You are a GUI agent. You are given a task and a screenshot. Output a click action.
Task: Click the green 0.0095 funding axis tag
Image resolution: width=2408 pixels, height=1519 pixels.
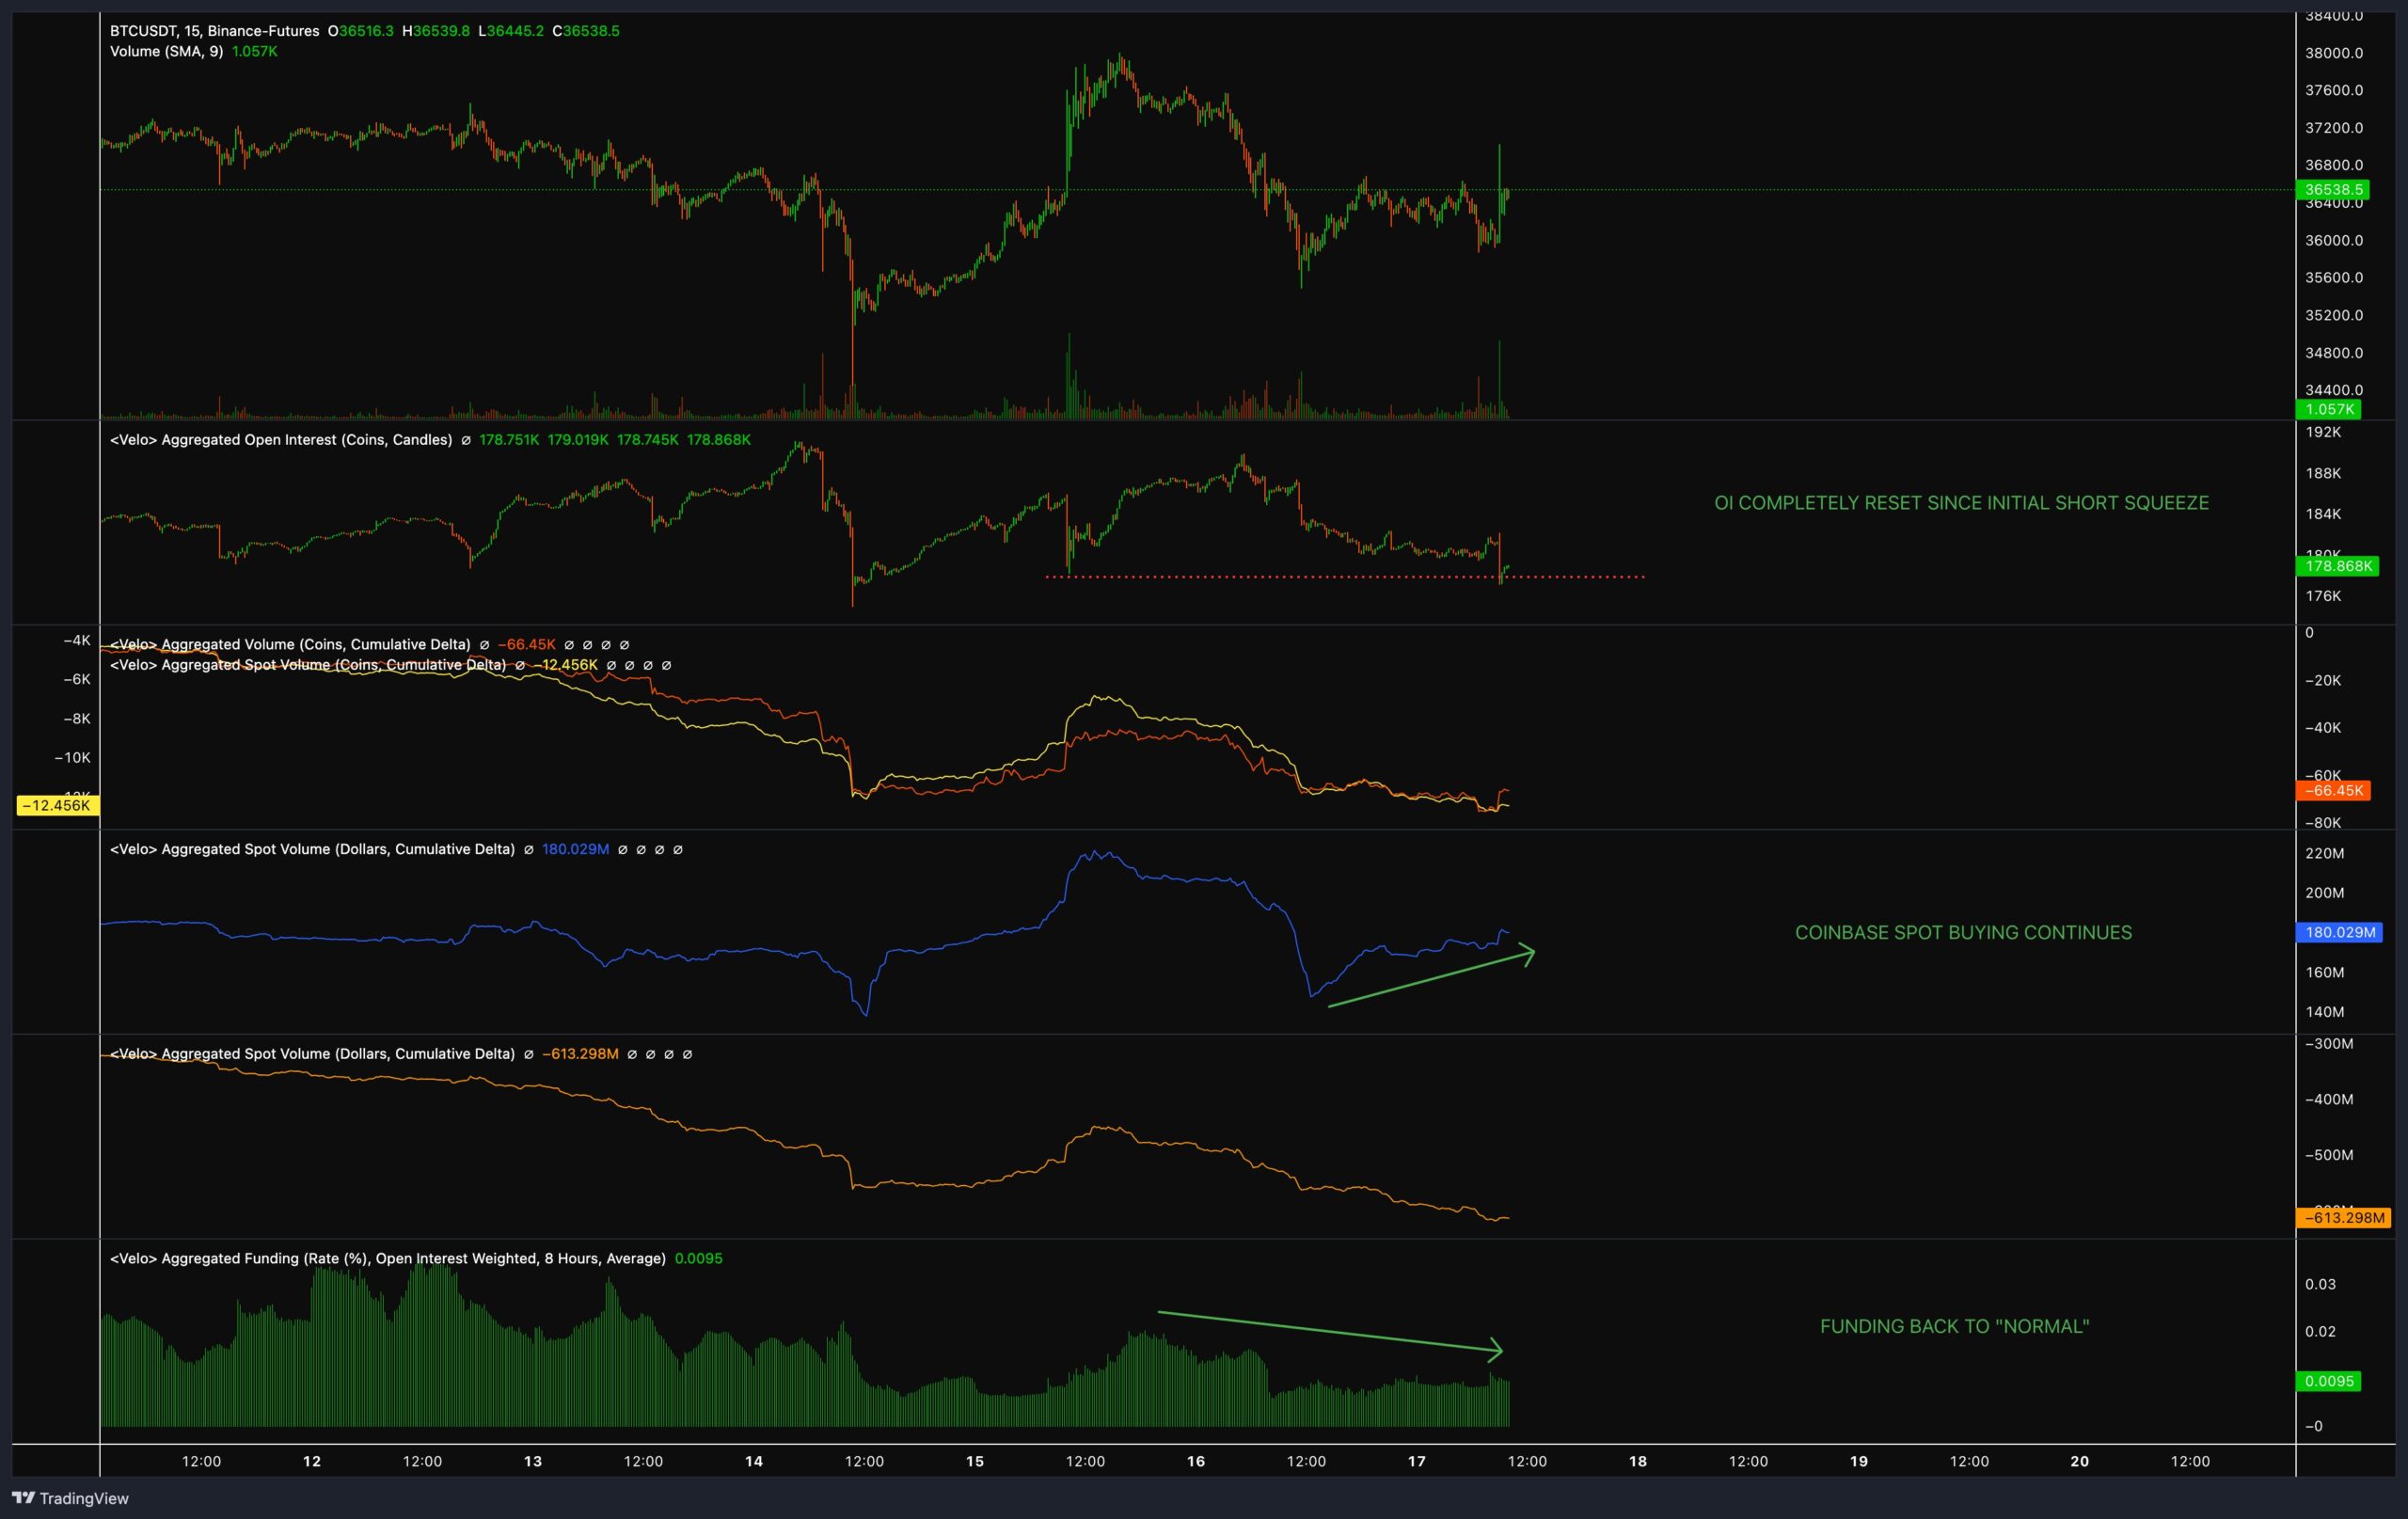pyautogui.click(x=2328, y=1381)
